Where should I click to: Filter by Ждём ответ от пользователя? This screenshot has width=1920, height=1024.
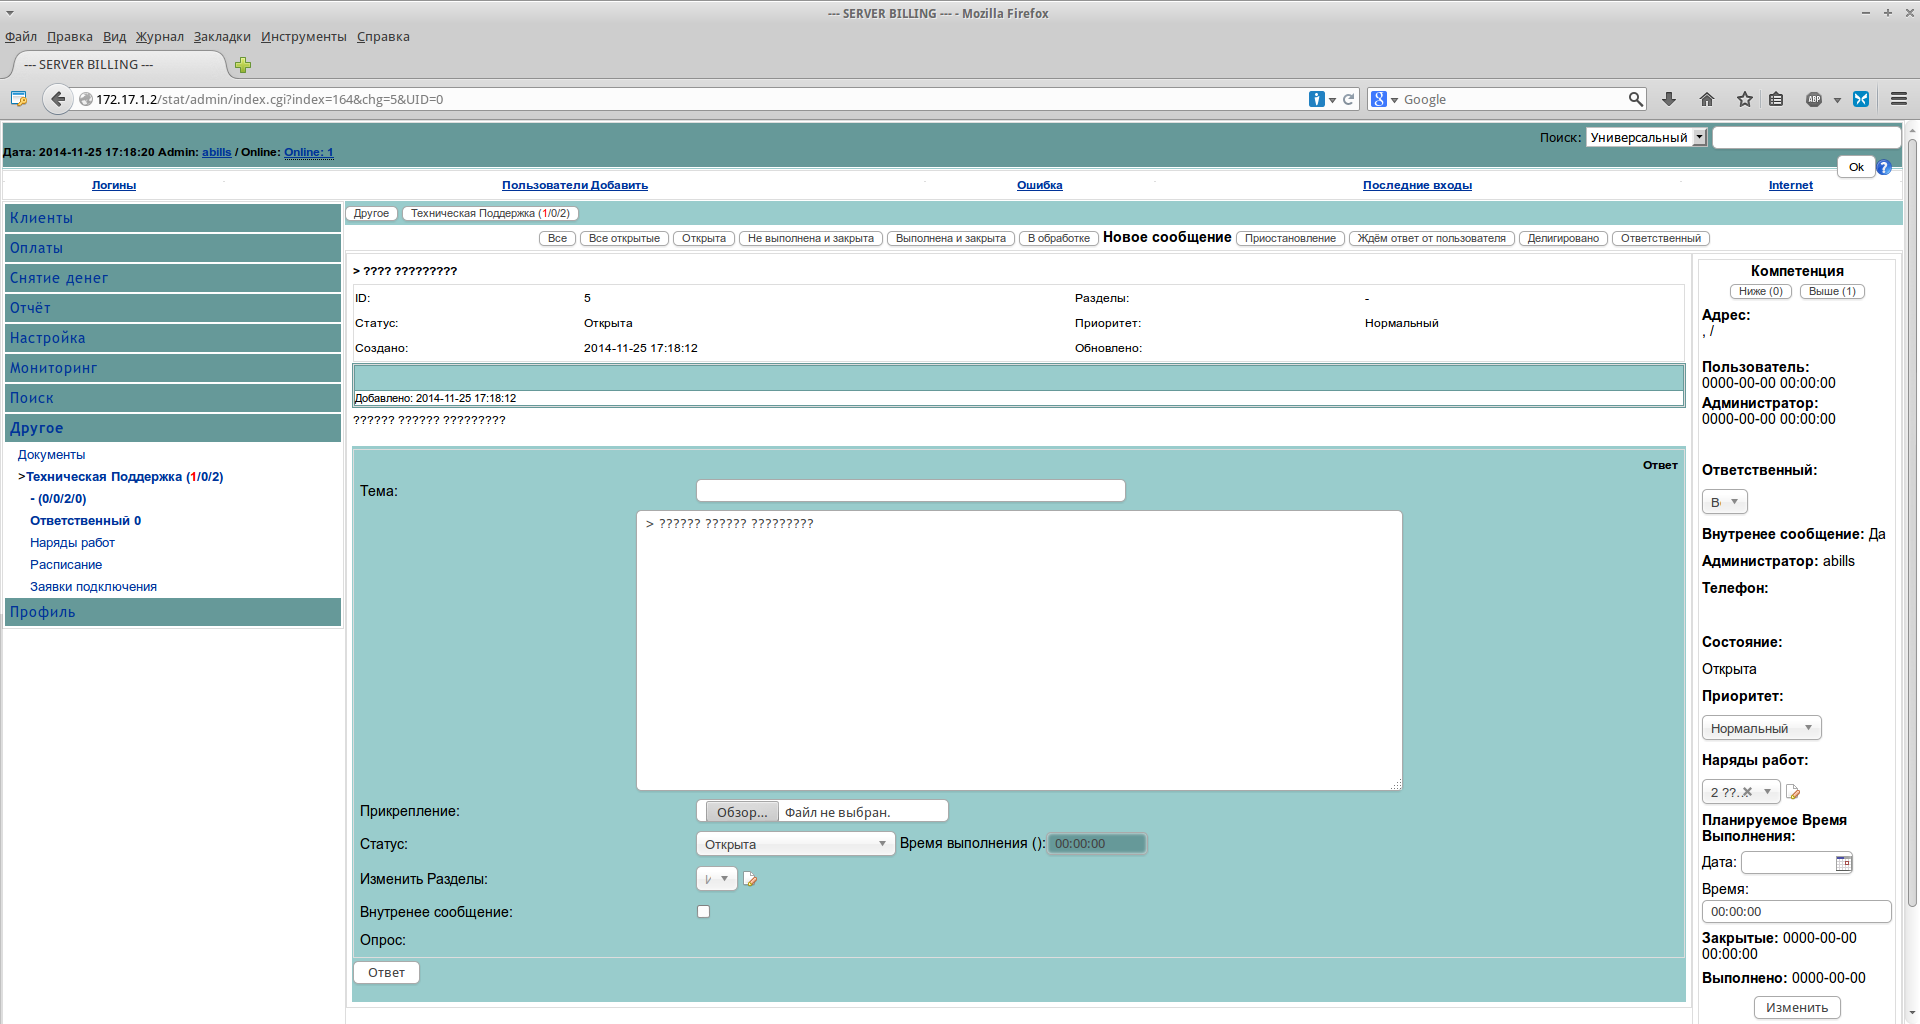1431,239
